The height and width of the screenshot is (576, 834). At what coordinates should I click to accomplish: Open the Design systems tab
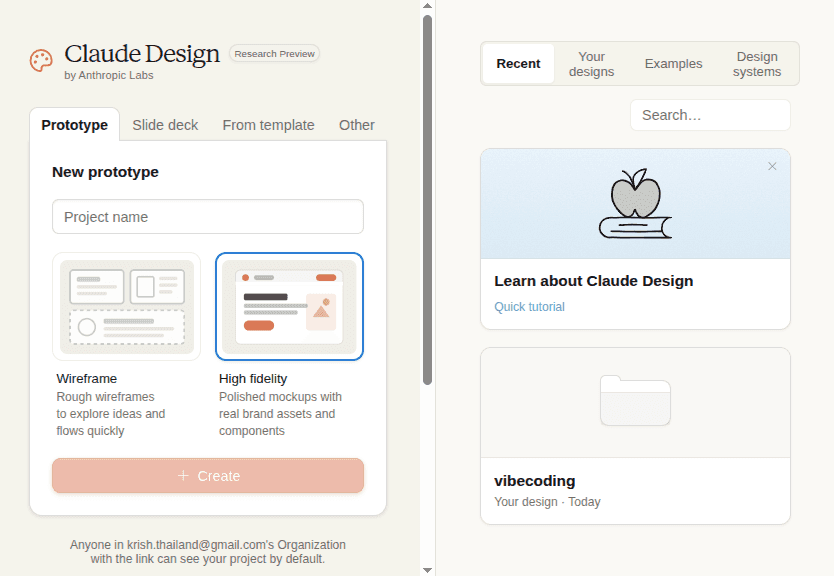(756, 64)
